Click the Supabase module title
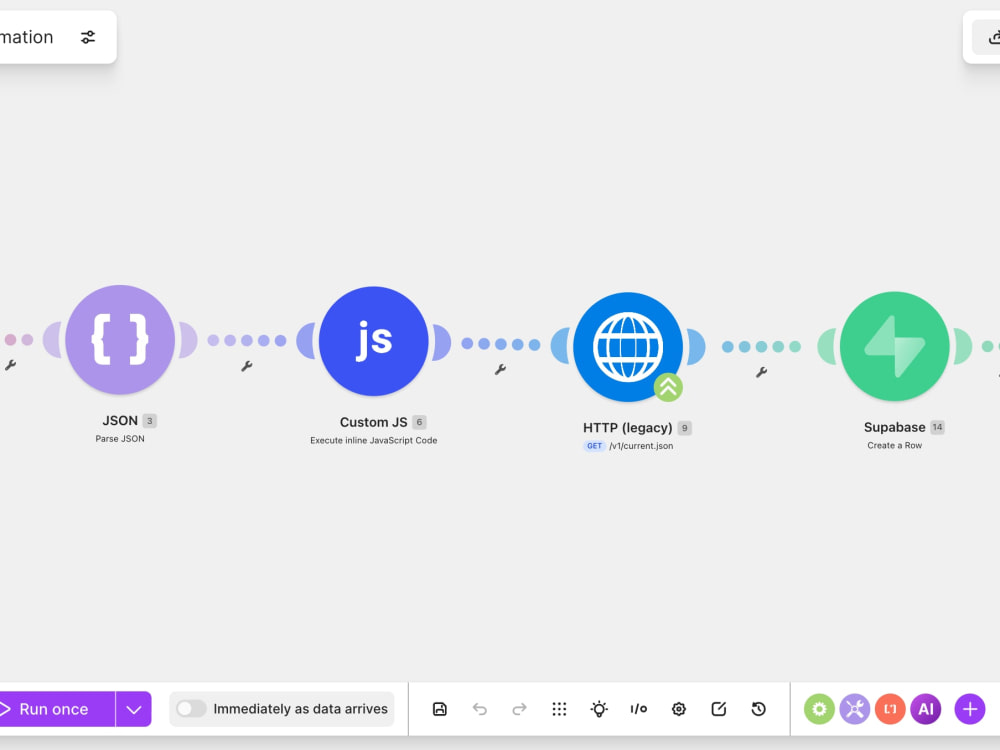 (895, 427)
